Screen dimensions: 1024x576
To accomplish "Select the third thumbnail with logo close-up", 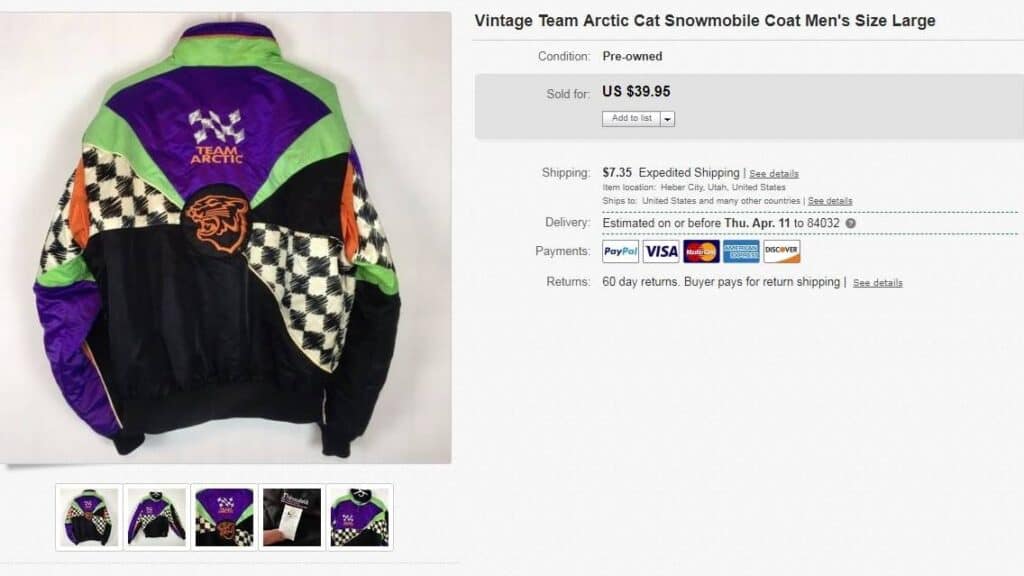I will (225, 517).
